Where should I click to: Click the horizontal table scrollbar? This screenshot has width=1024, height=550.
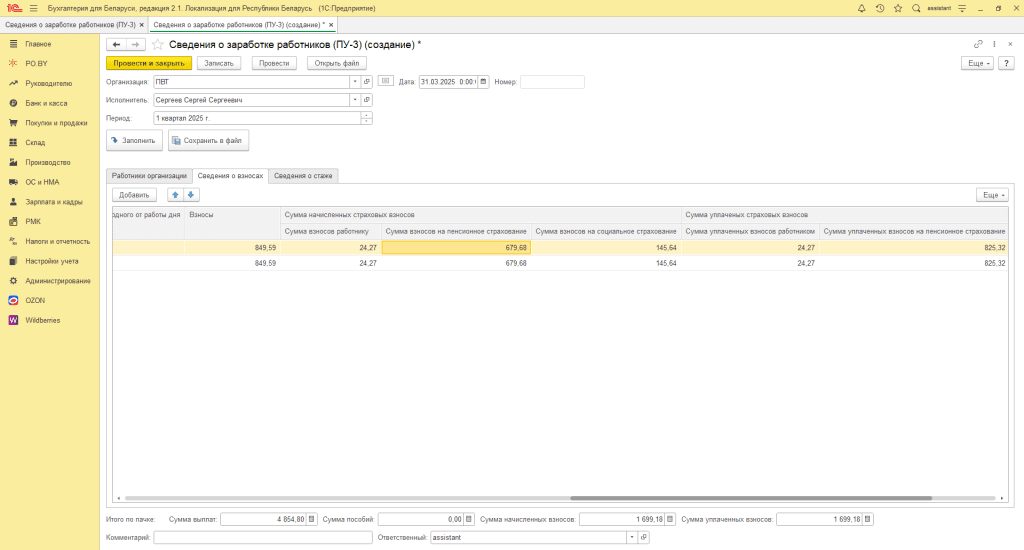tap(751, 498)
